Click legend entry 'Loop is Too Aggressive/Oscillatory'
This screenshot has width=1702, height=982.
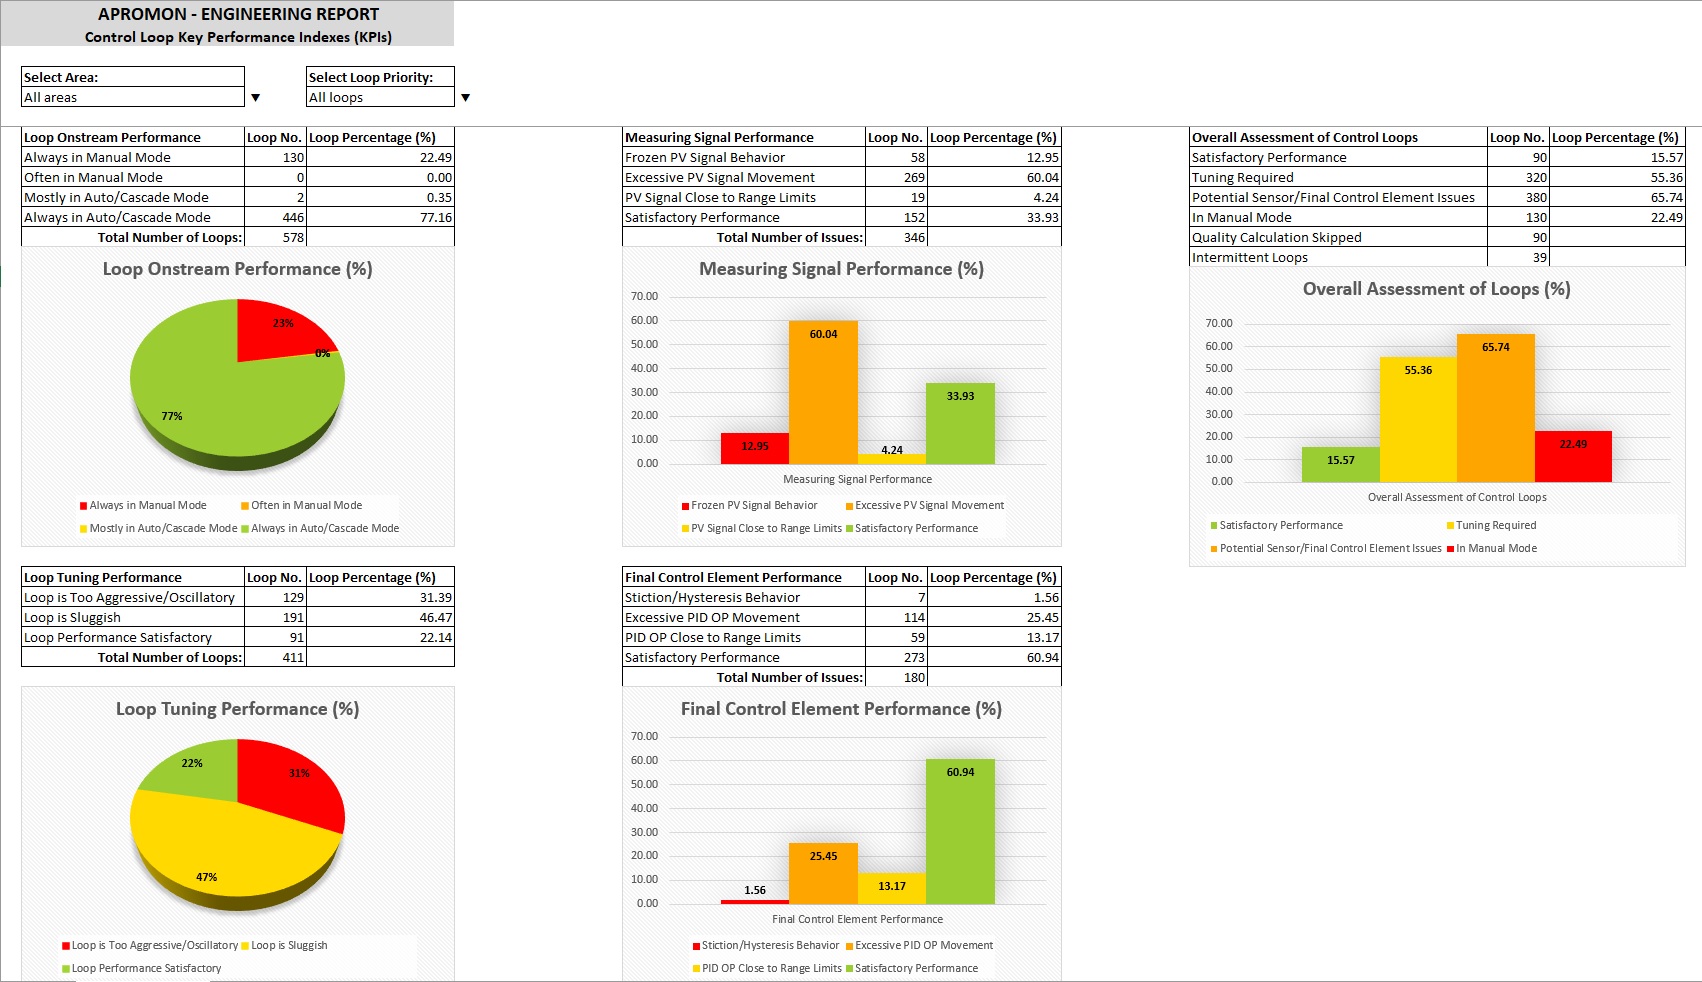point(150,945)
